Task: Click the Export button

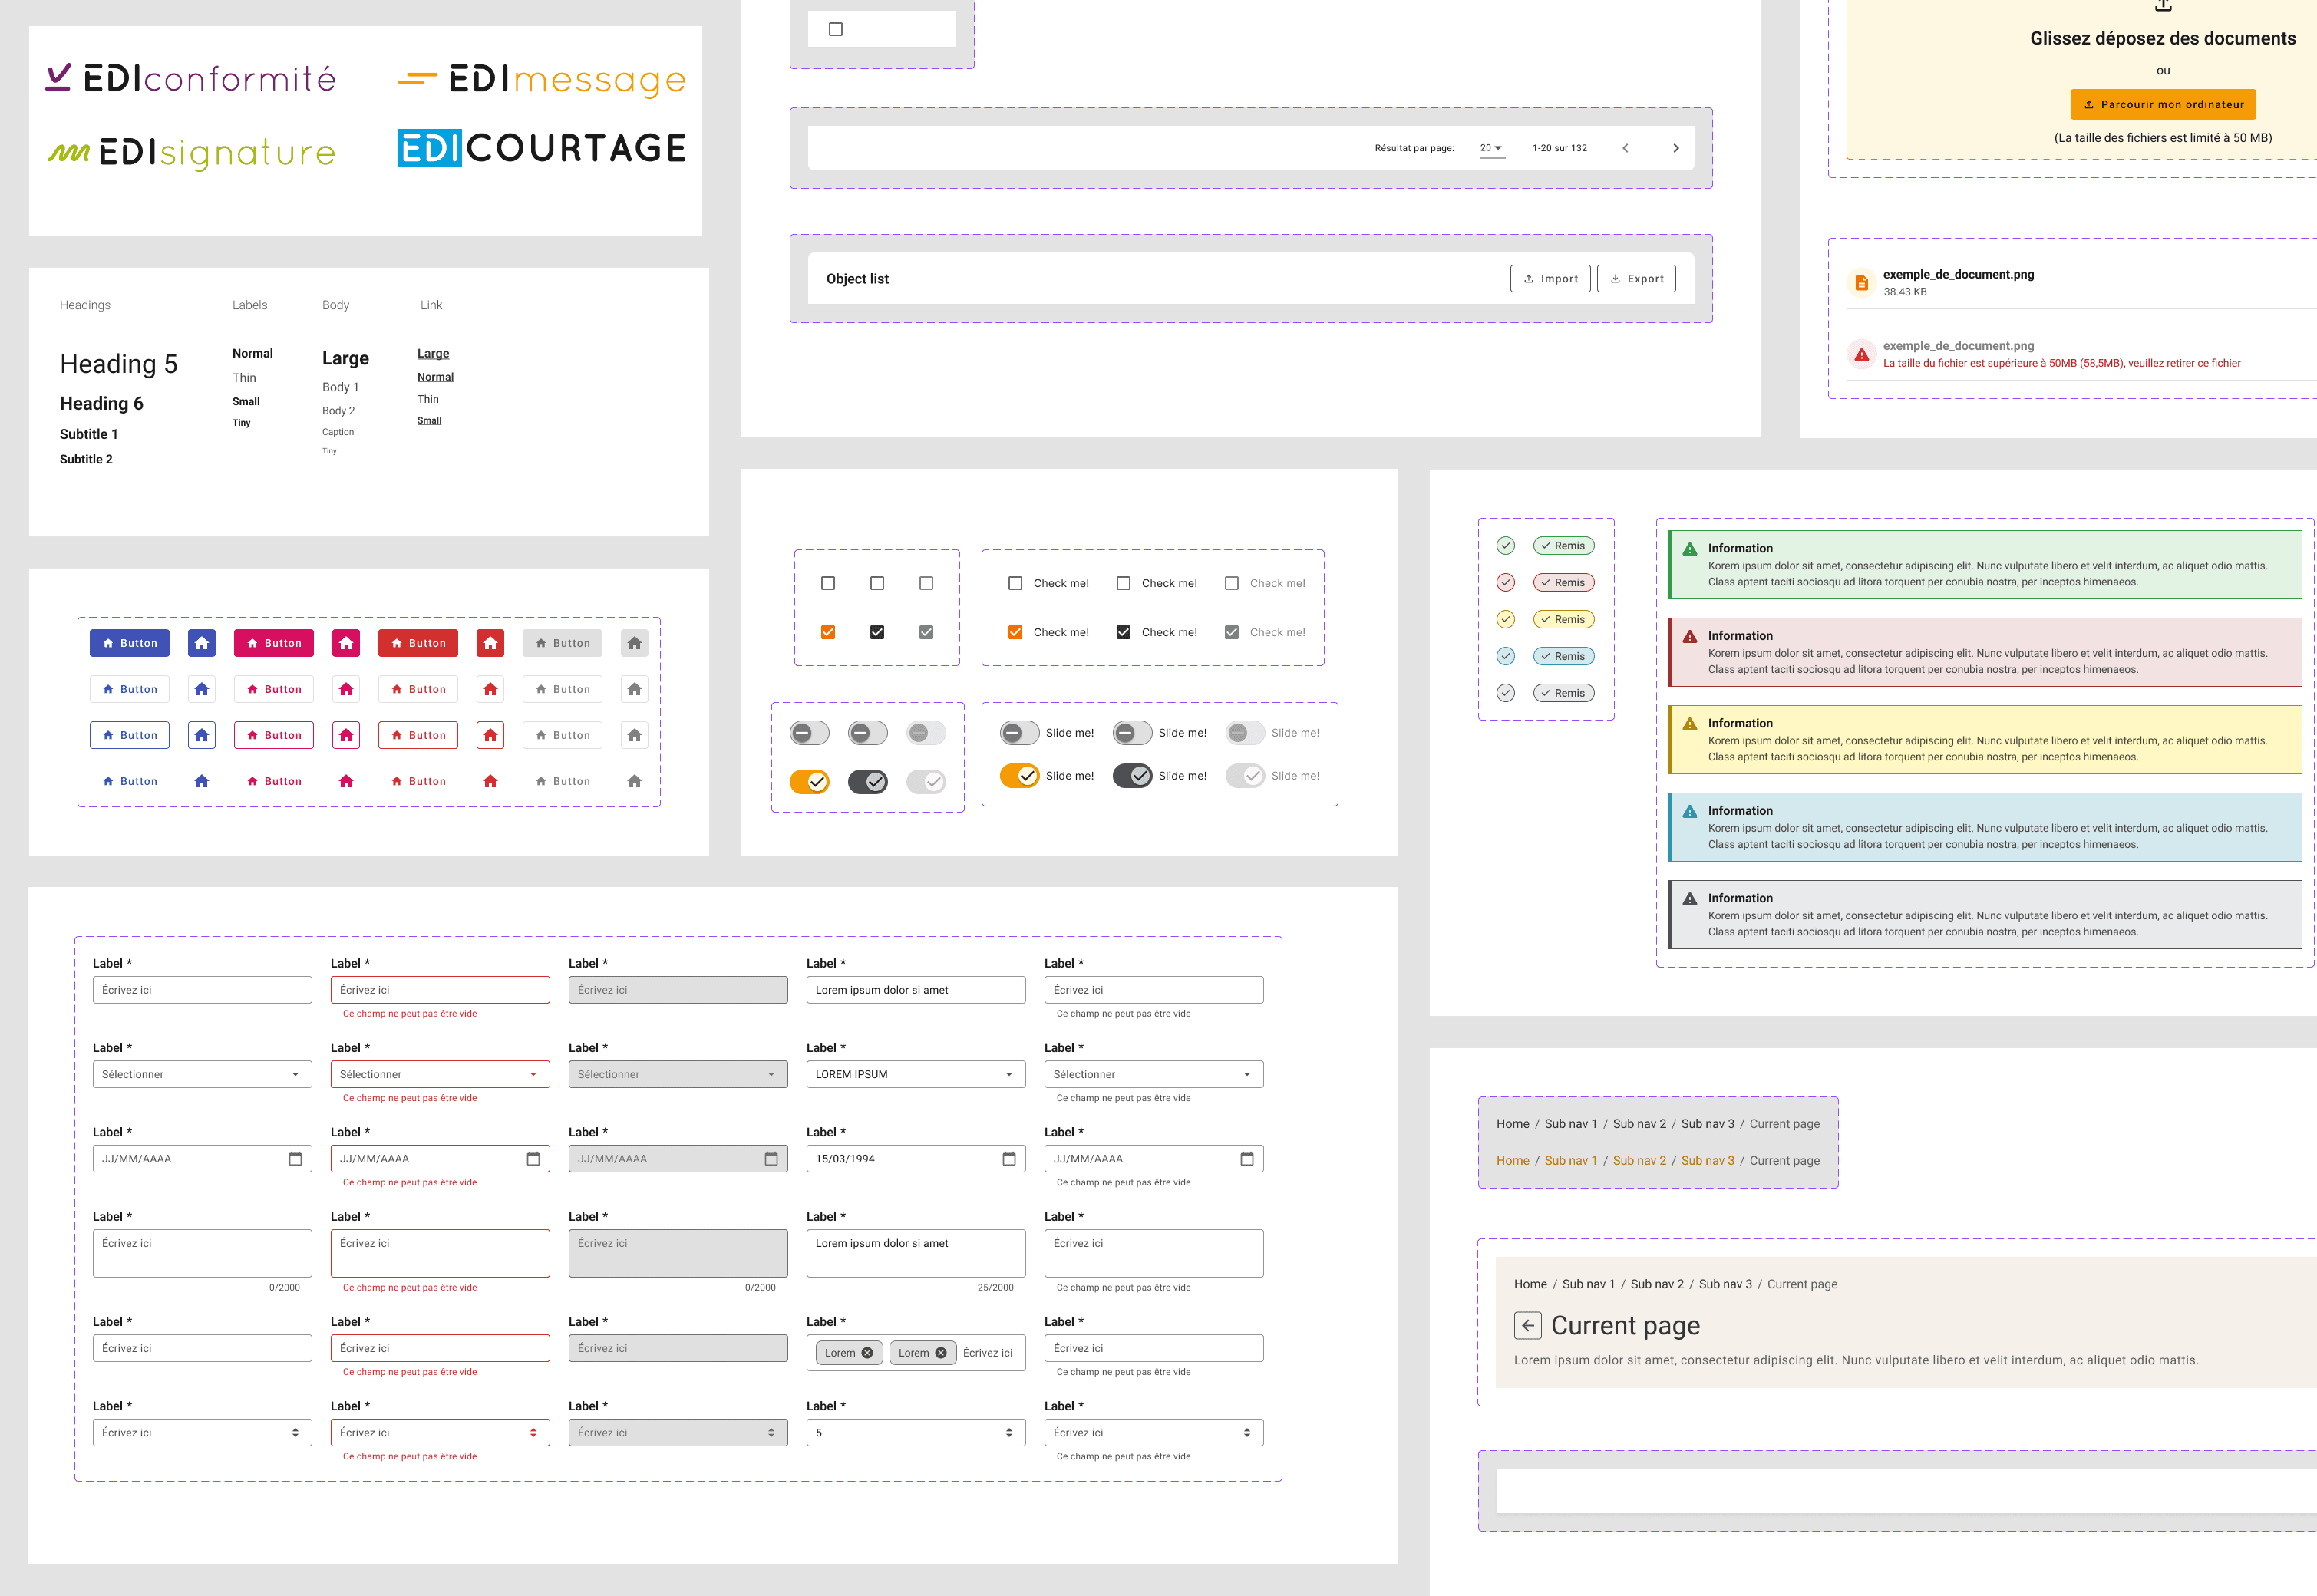Action: (1637, 279)
